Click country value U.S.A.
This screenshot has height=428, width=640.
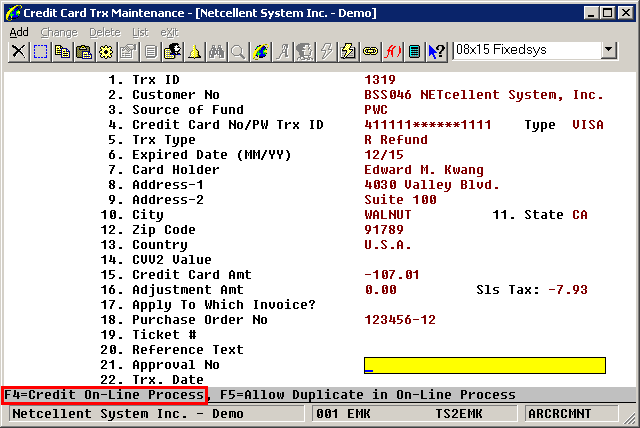[x=388, y=245]
